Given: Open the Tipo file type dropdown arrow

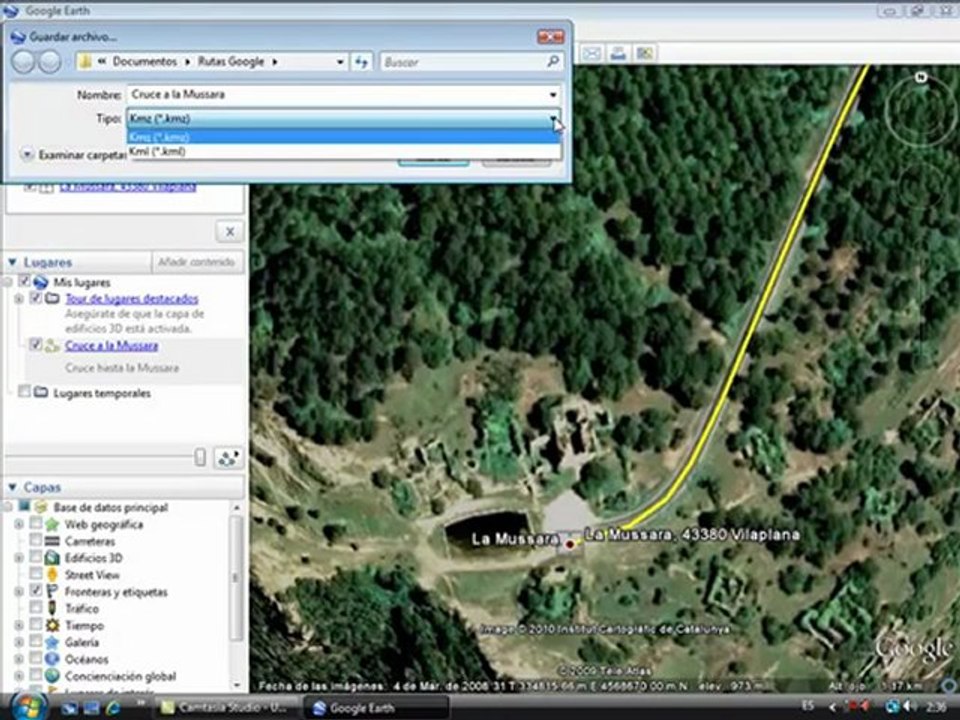Looking at the screenshot, I should (553, 118).
